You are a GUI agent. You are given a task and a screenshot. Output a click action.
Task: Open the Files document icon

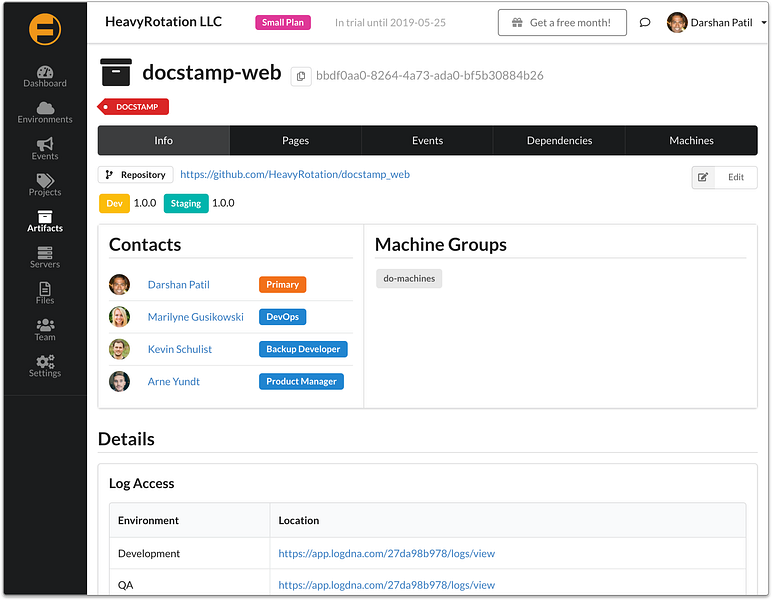[45, 288]
